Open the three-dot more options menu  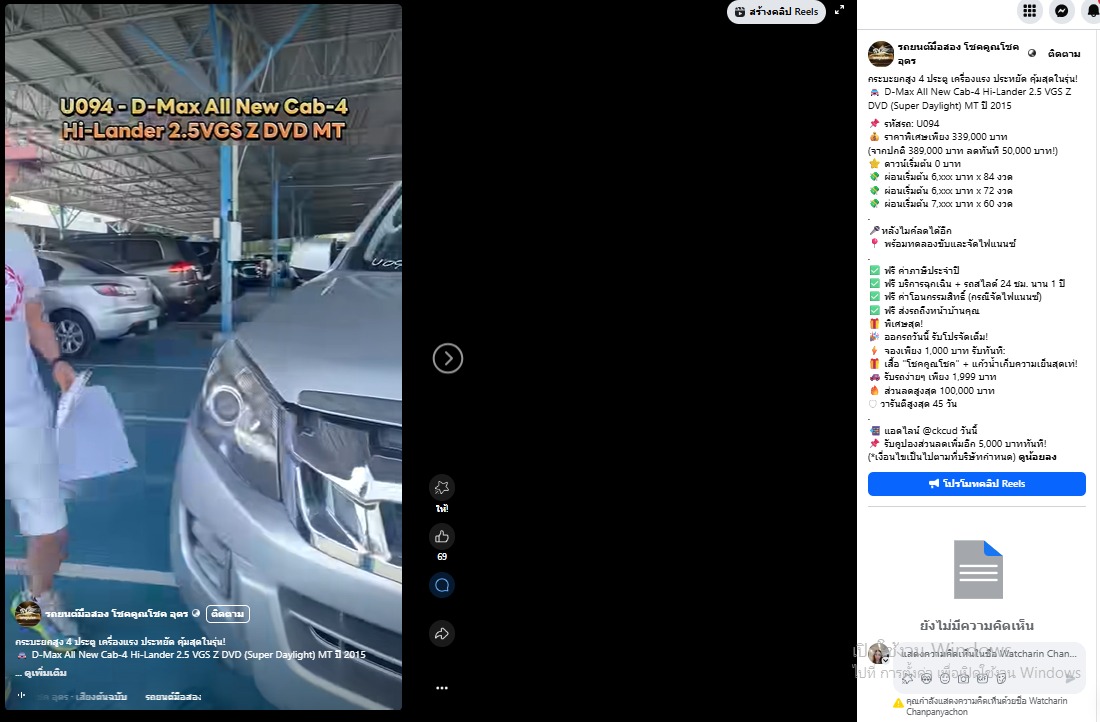(441, 688)
